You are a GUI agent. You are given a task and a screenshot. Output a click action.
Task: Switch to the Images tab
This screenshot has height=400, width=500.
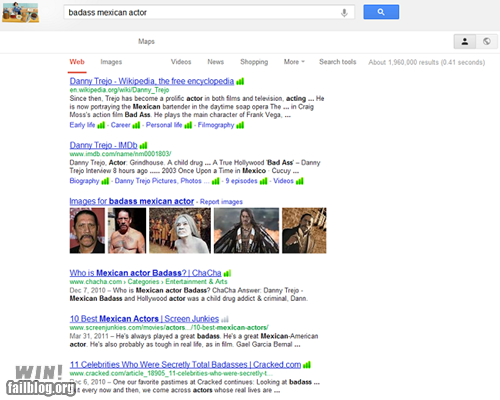(111, 62)
